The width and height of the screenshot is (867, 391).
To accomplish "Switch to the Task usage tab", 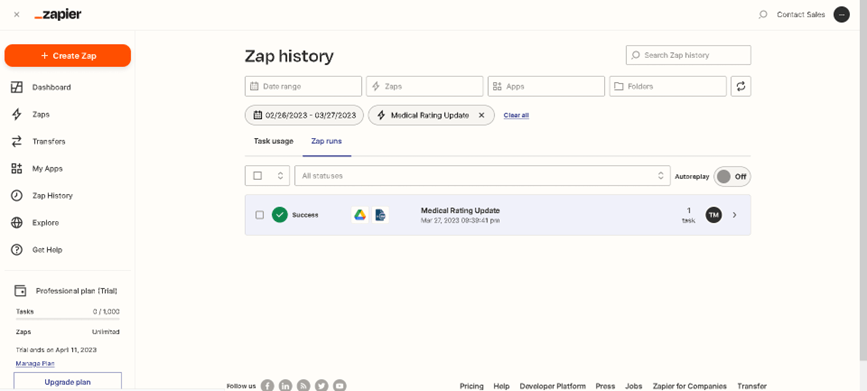I will click(274, 141).
